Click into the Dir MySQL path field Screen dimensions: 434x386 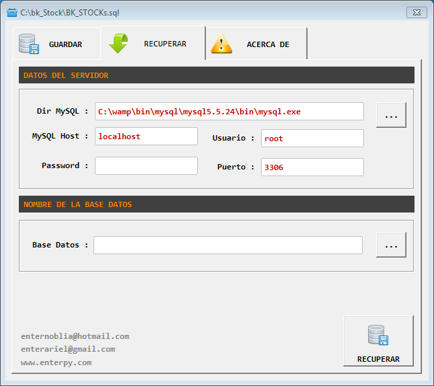(x=229, y=112)
